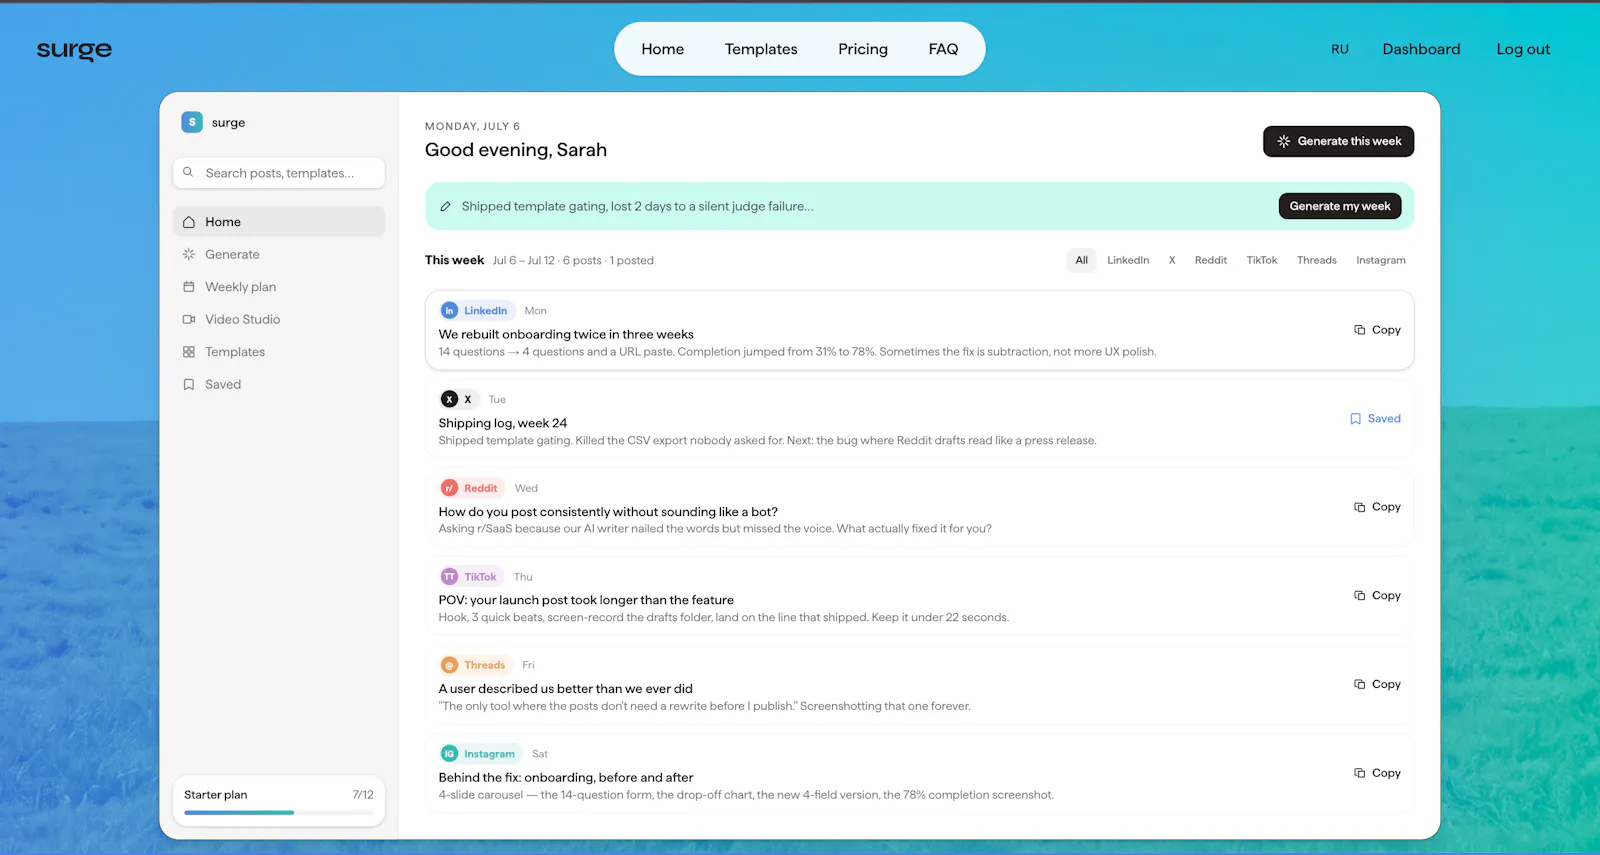Image resolution: width=1600 pixels, height=855 pixels.
Task: Go to Pricing in the top navigation
Action: point(863,49)
